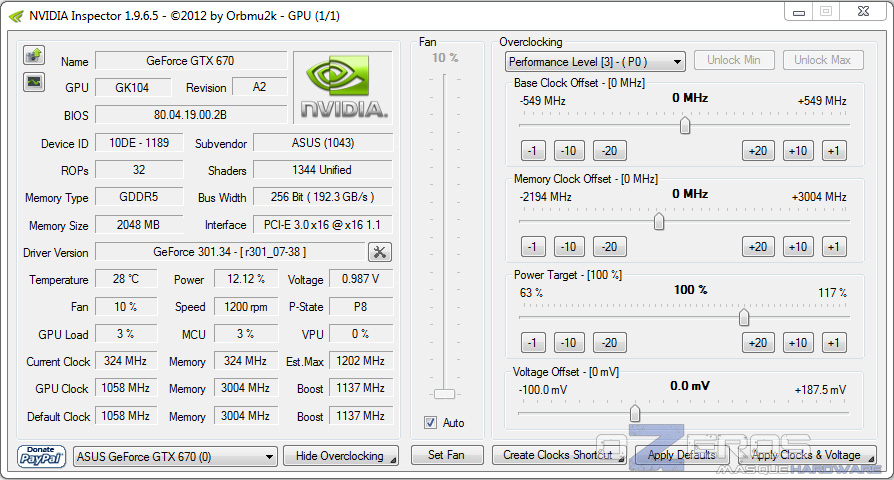Click the Driver Version GeForce 301.34 field
Viewport: 894px width, 480px height.
tap(230, 252)
